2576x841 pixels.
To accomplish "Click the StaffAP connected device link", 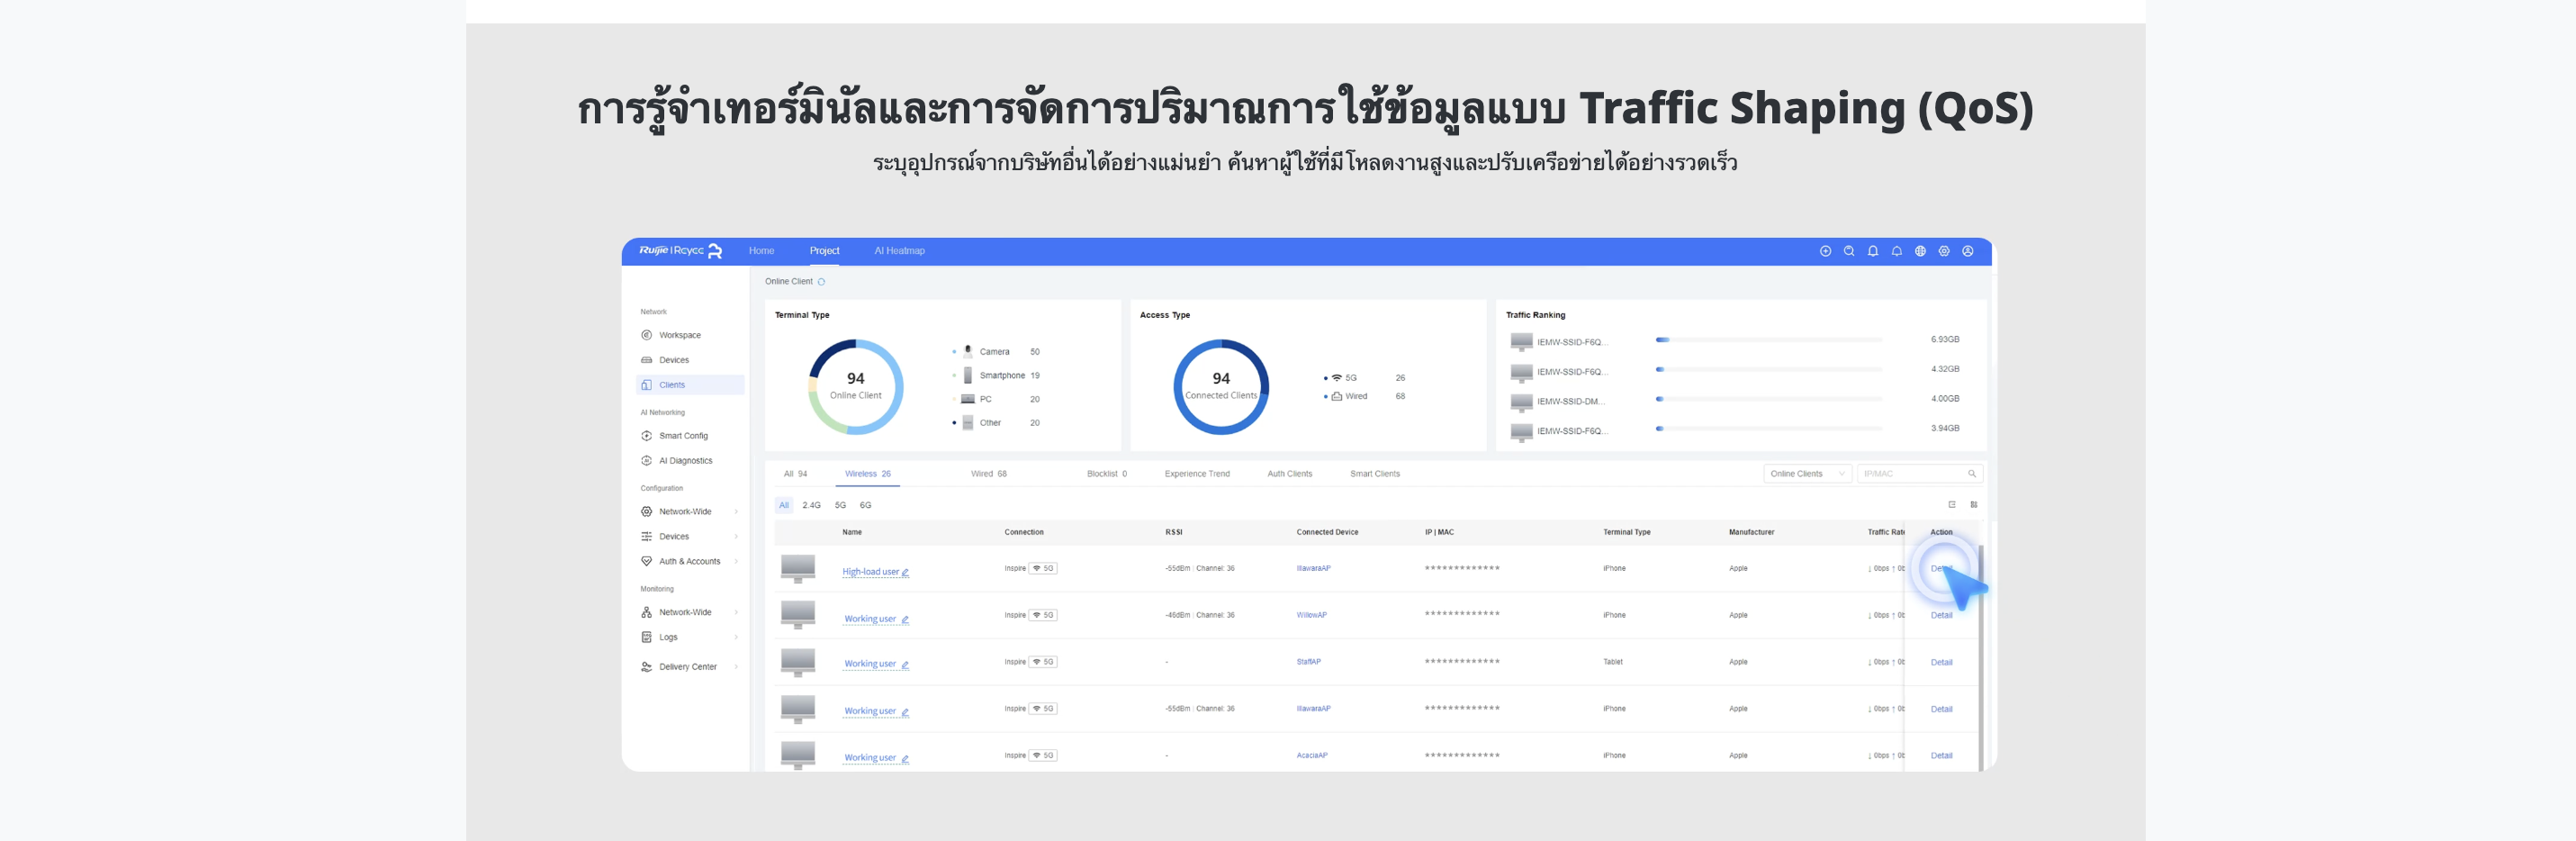I will 1308,662.
